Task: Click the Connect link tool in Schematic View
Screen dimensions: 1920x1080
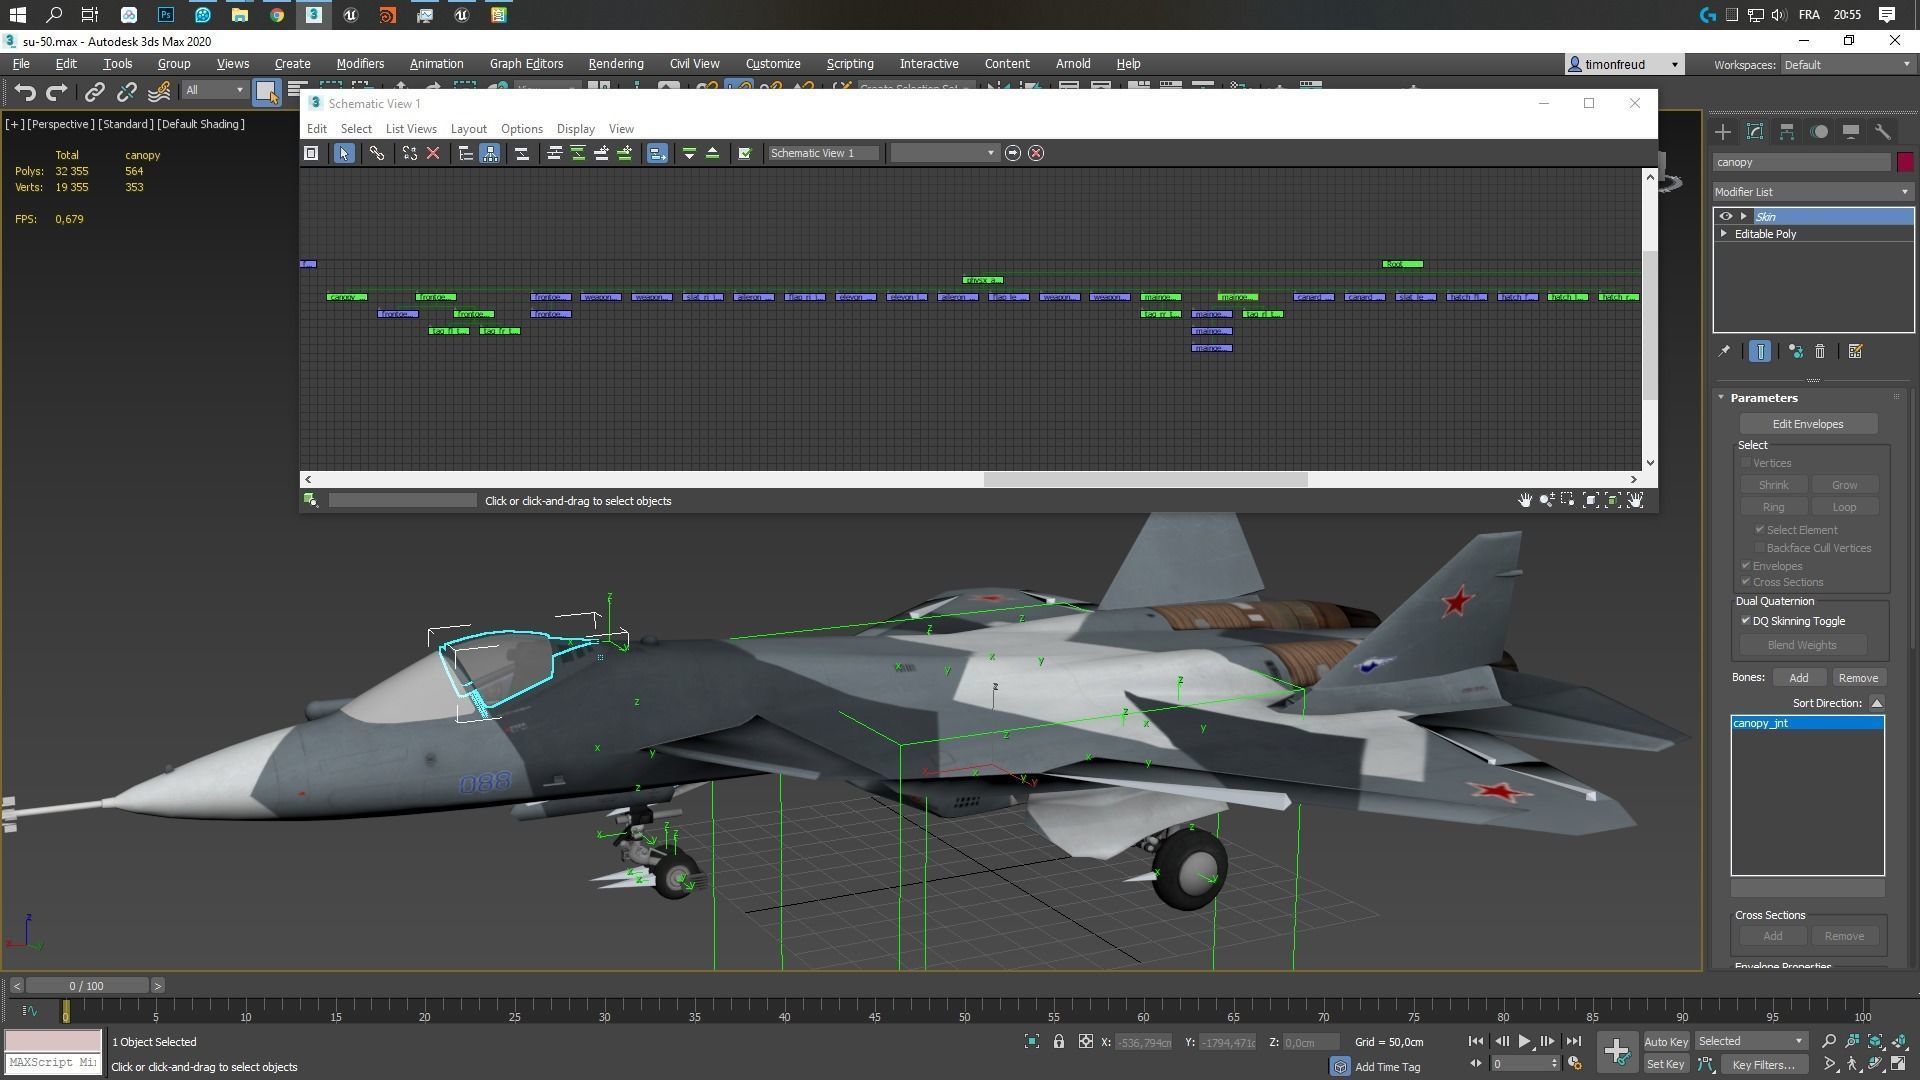Action: 376,153
